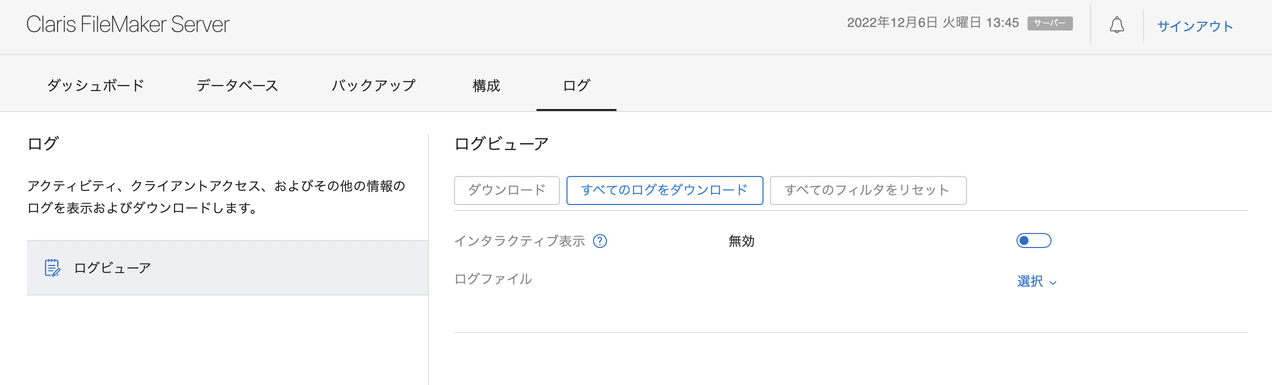Open the notifications bell icon
The image size is (1272, 385).
tap(1117, 26)
